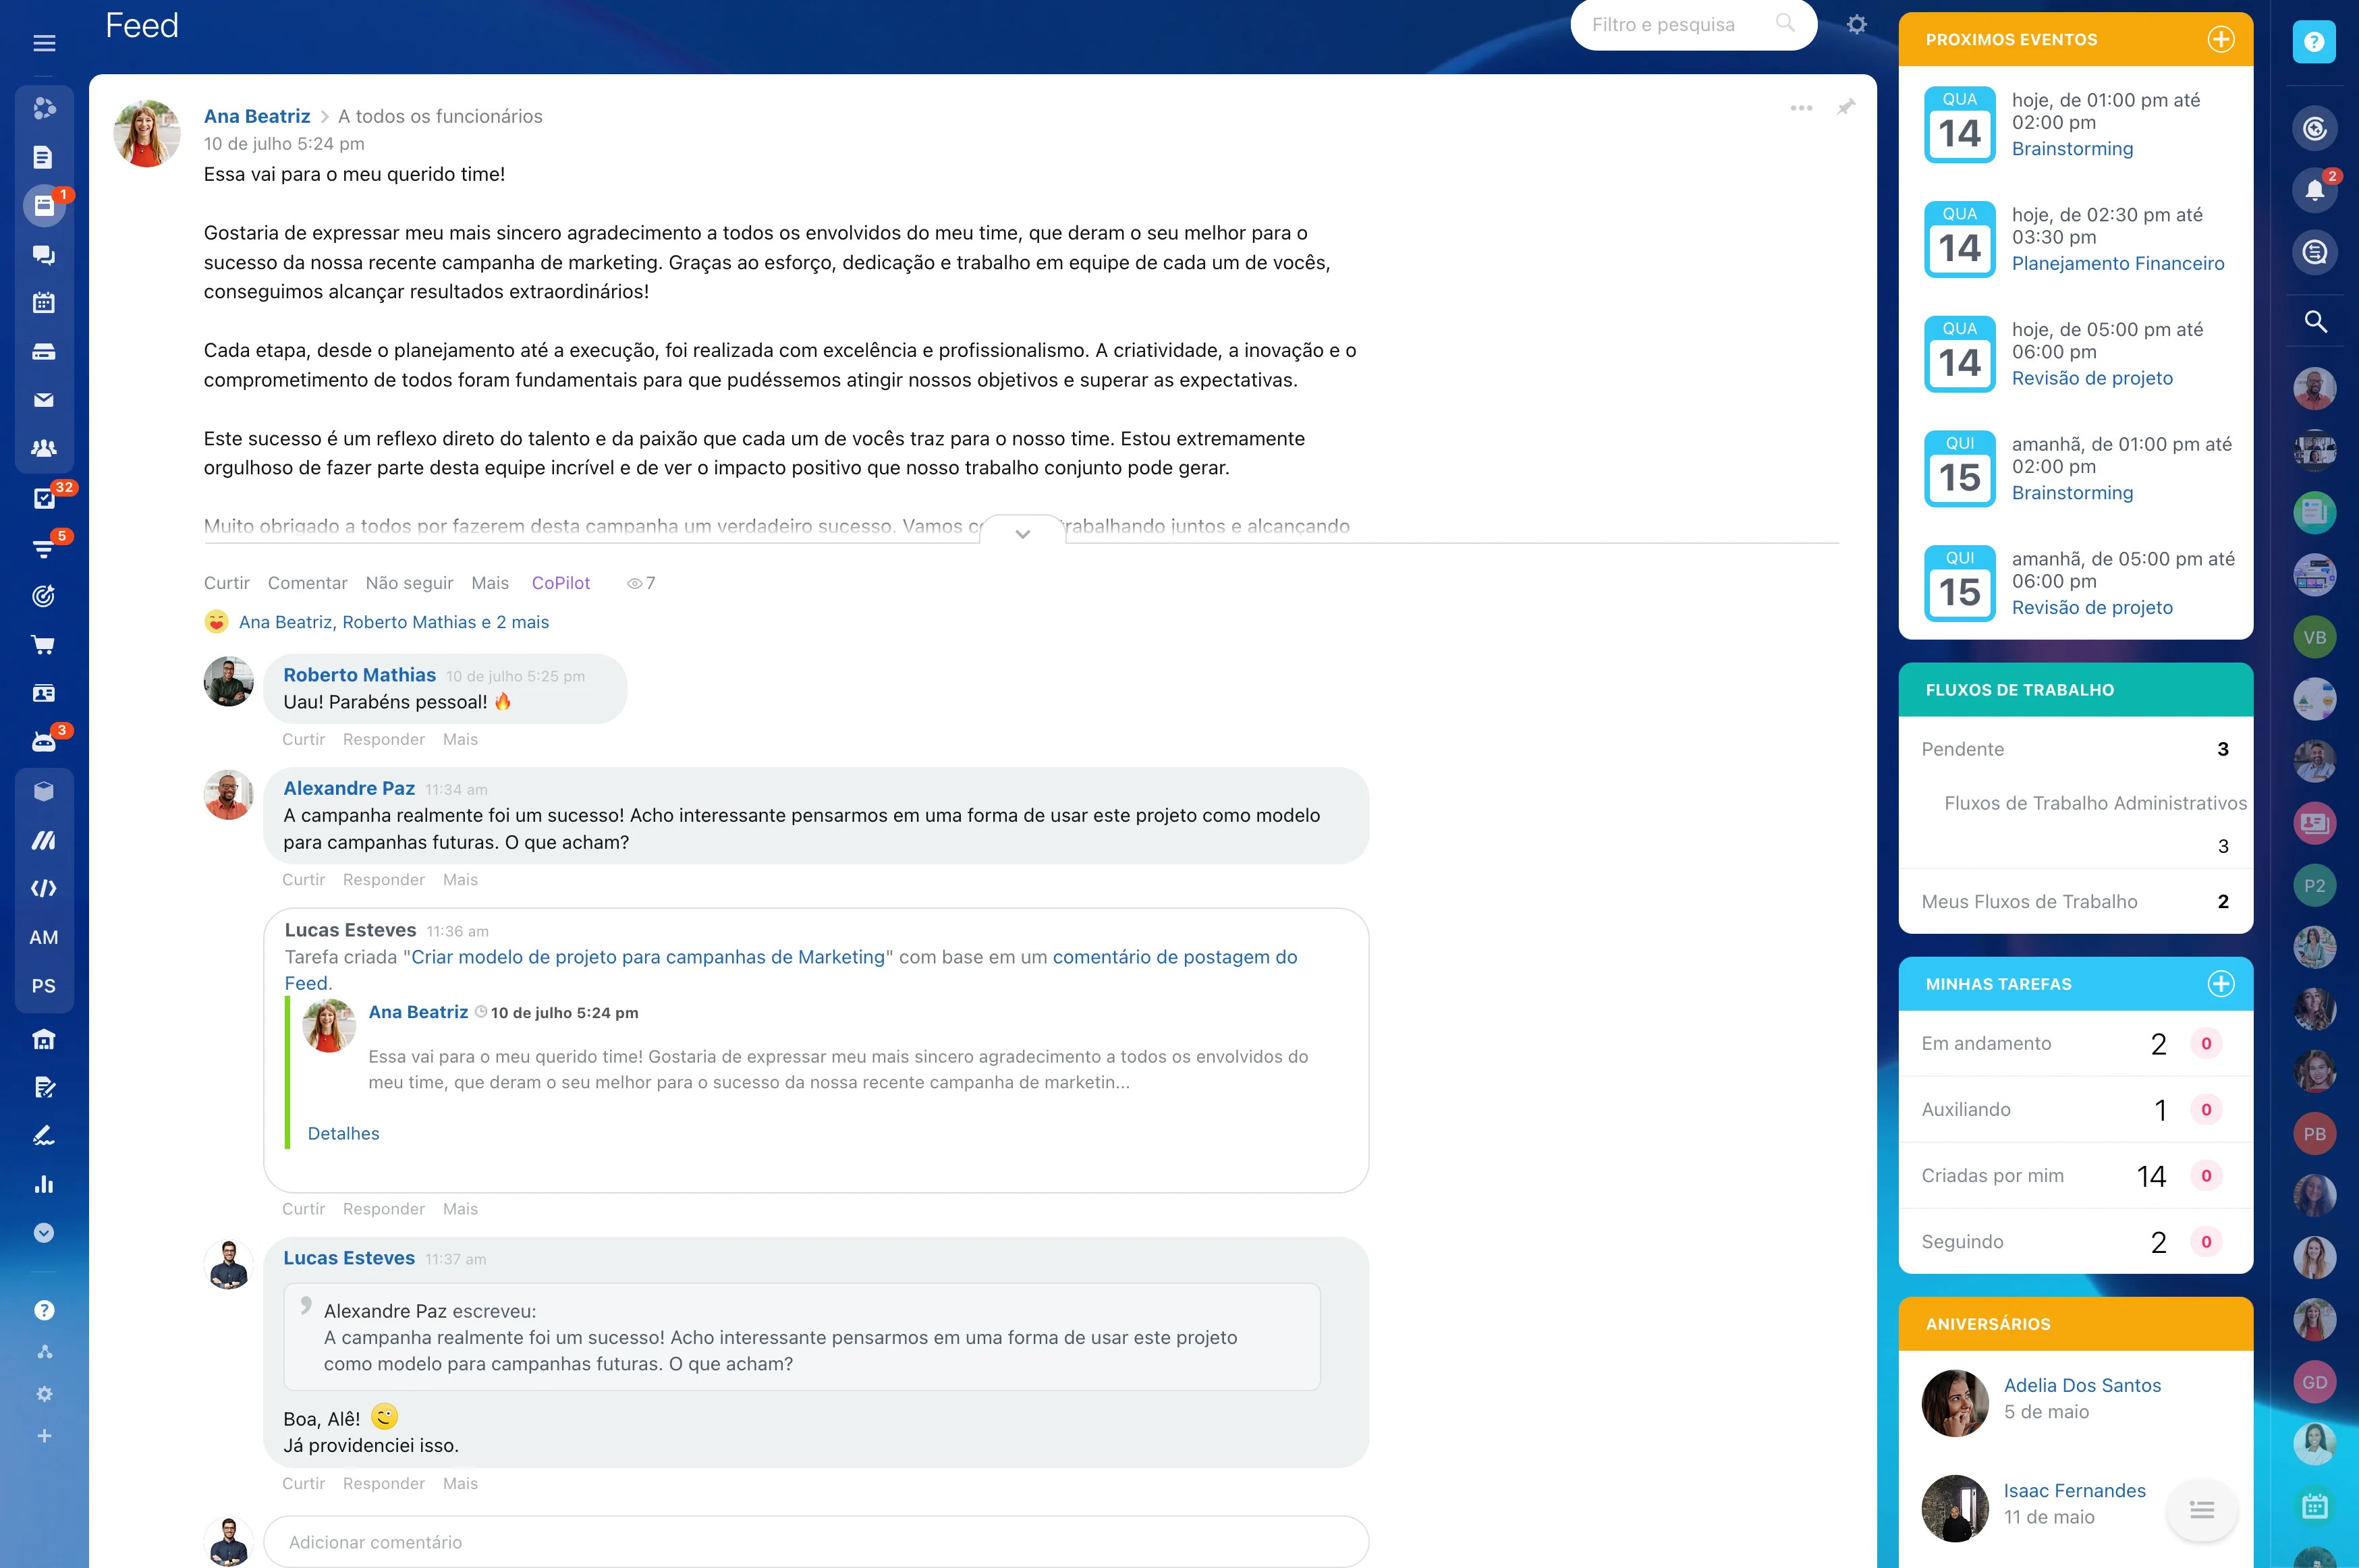2359x1568 pixels.
Task: Open the Planejamento Financeiro event link
Action: pos(2117,263)
